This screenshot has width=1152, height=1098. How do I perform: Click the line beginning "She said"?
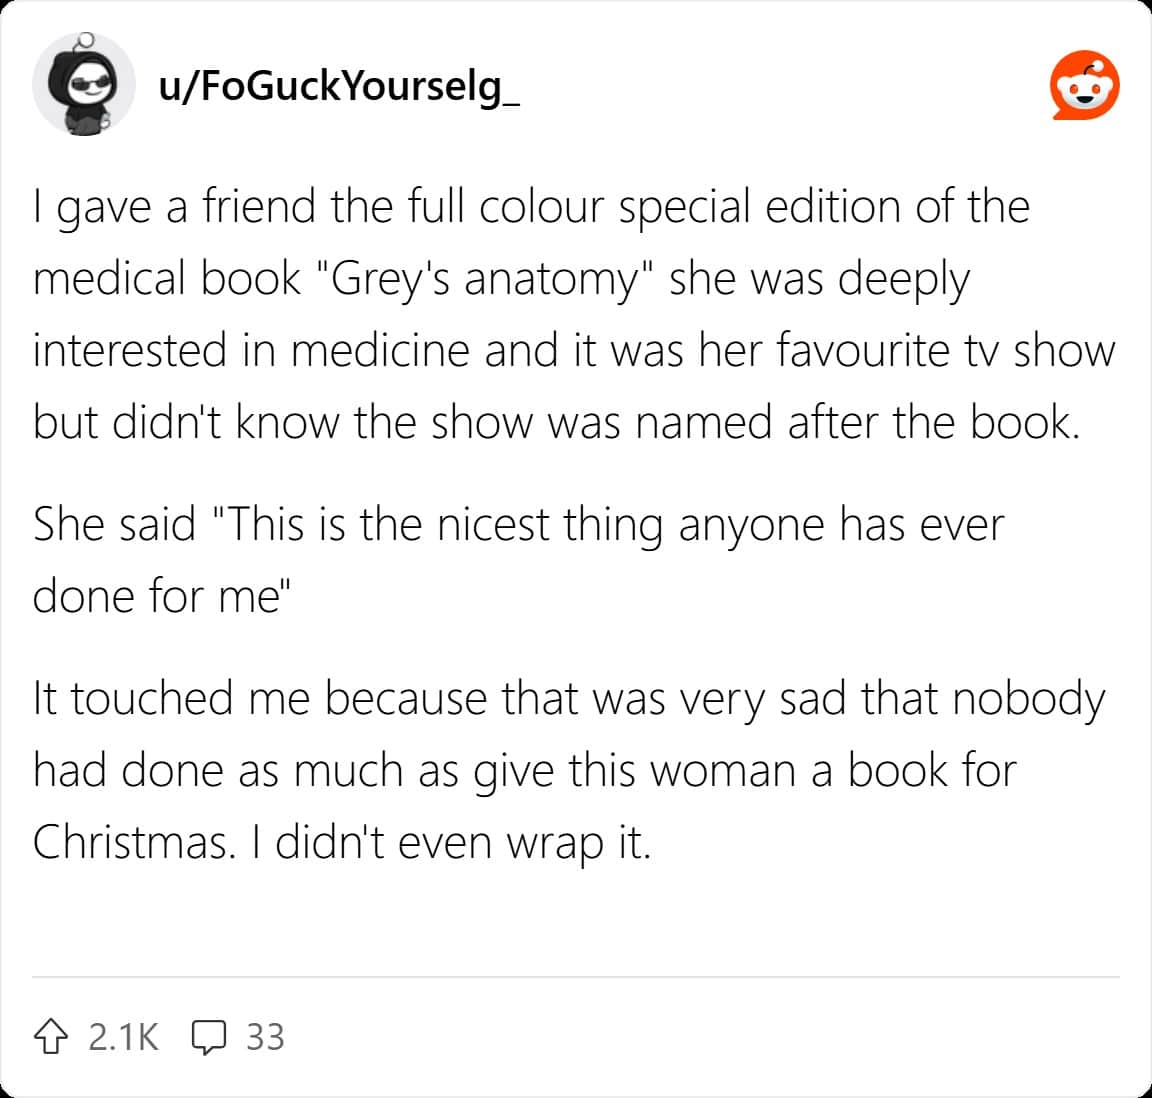519,525
